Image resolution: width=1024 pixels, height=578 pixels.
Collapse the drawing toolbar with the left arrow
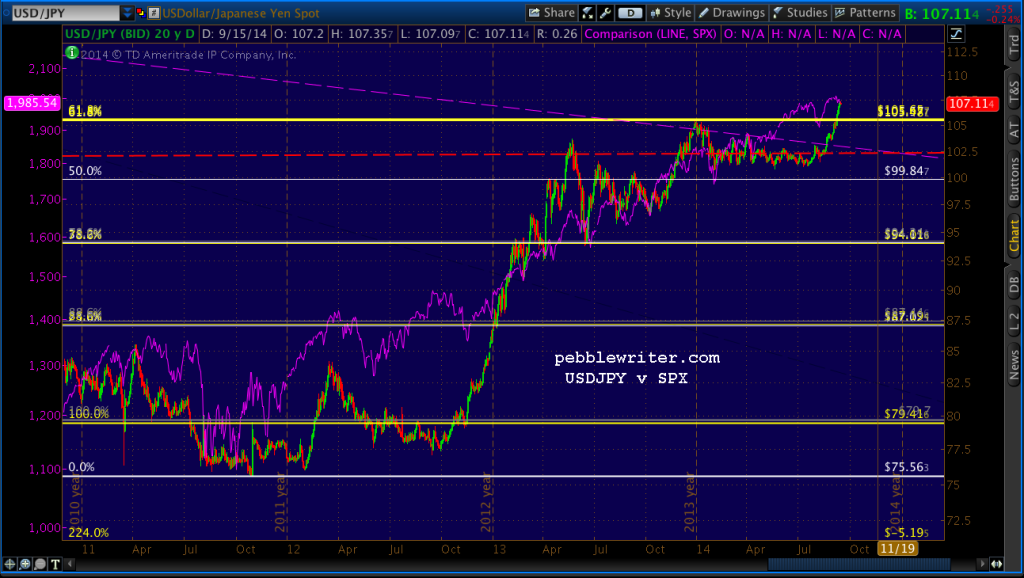point(69,563)
